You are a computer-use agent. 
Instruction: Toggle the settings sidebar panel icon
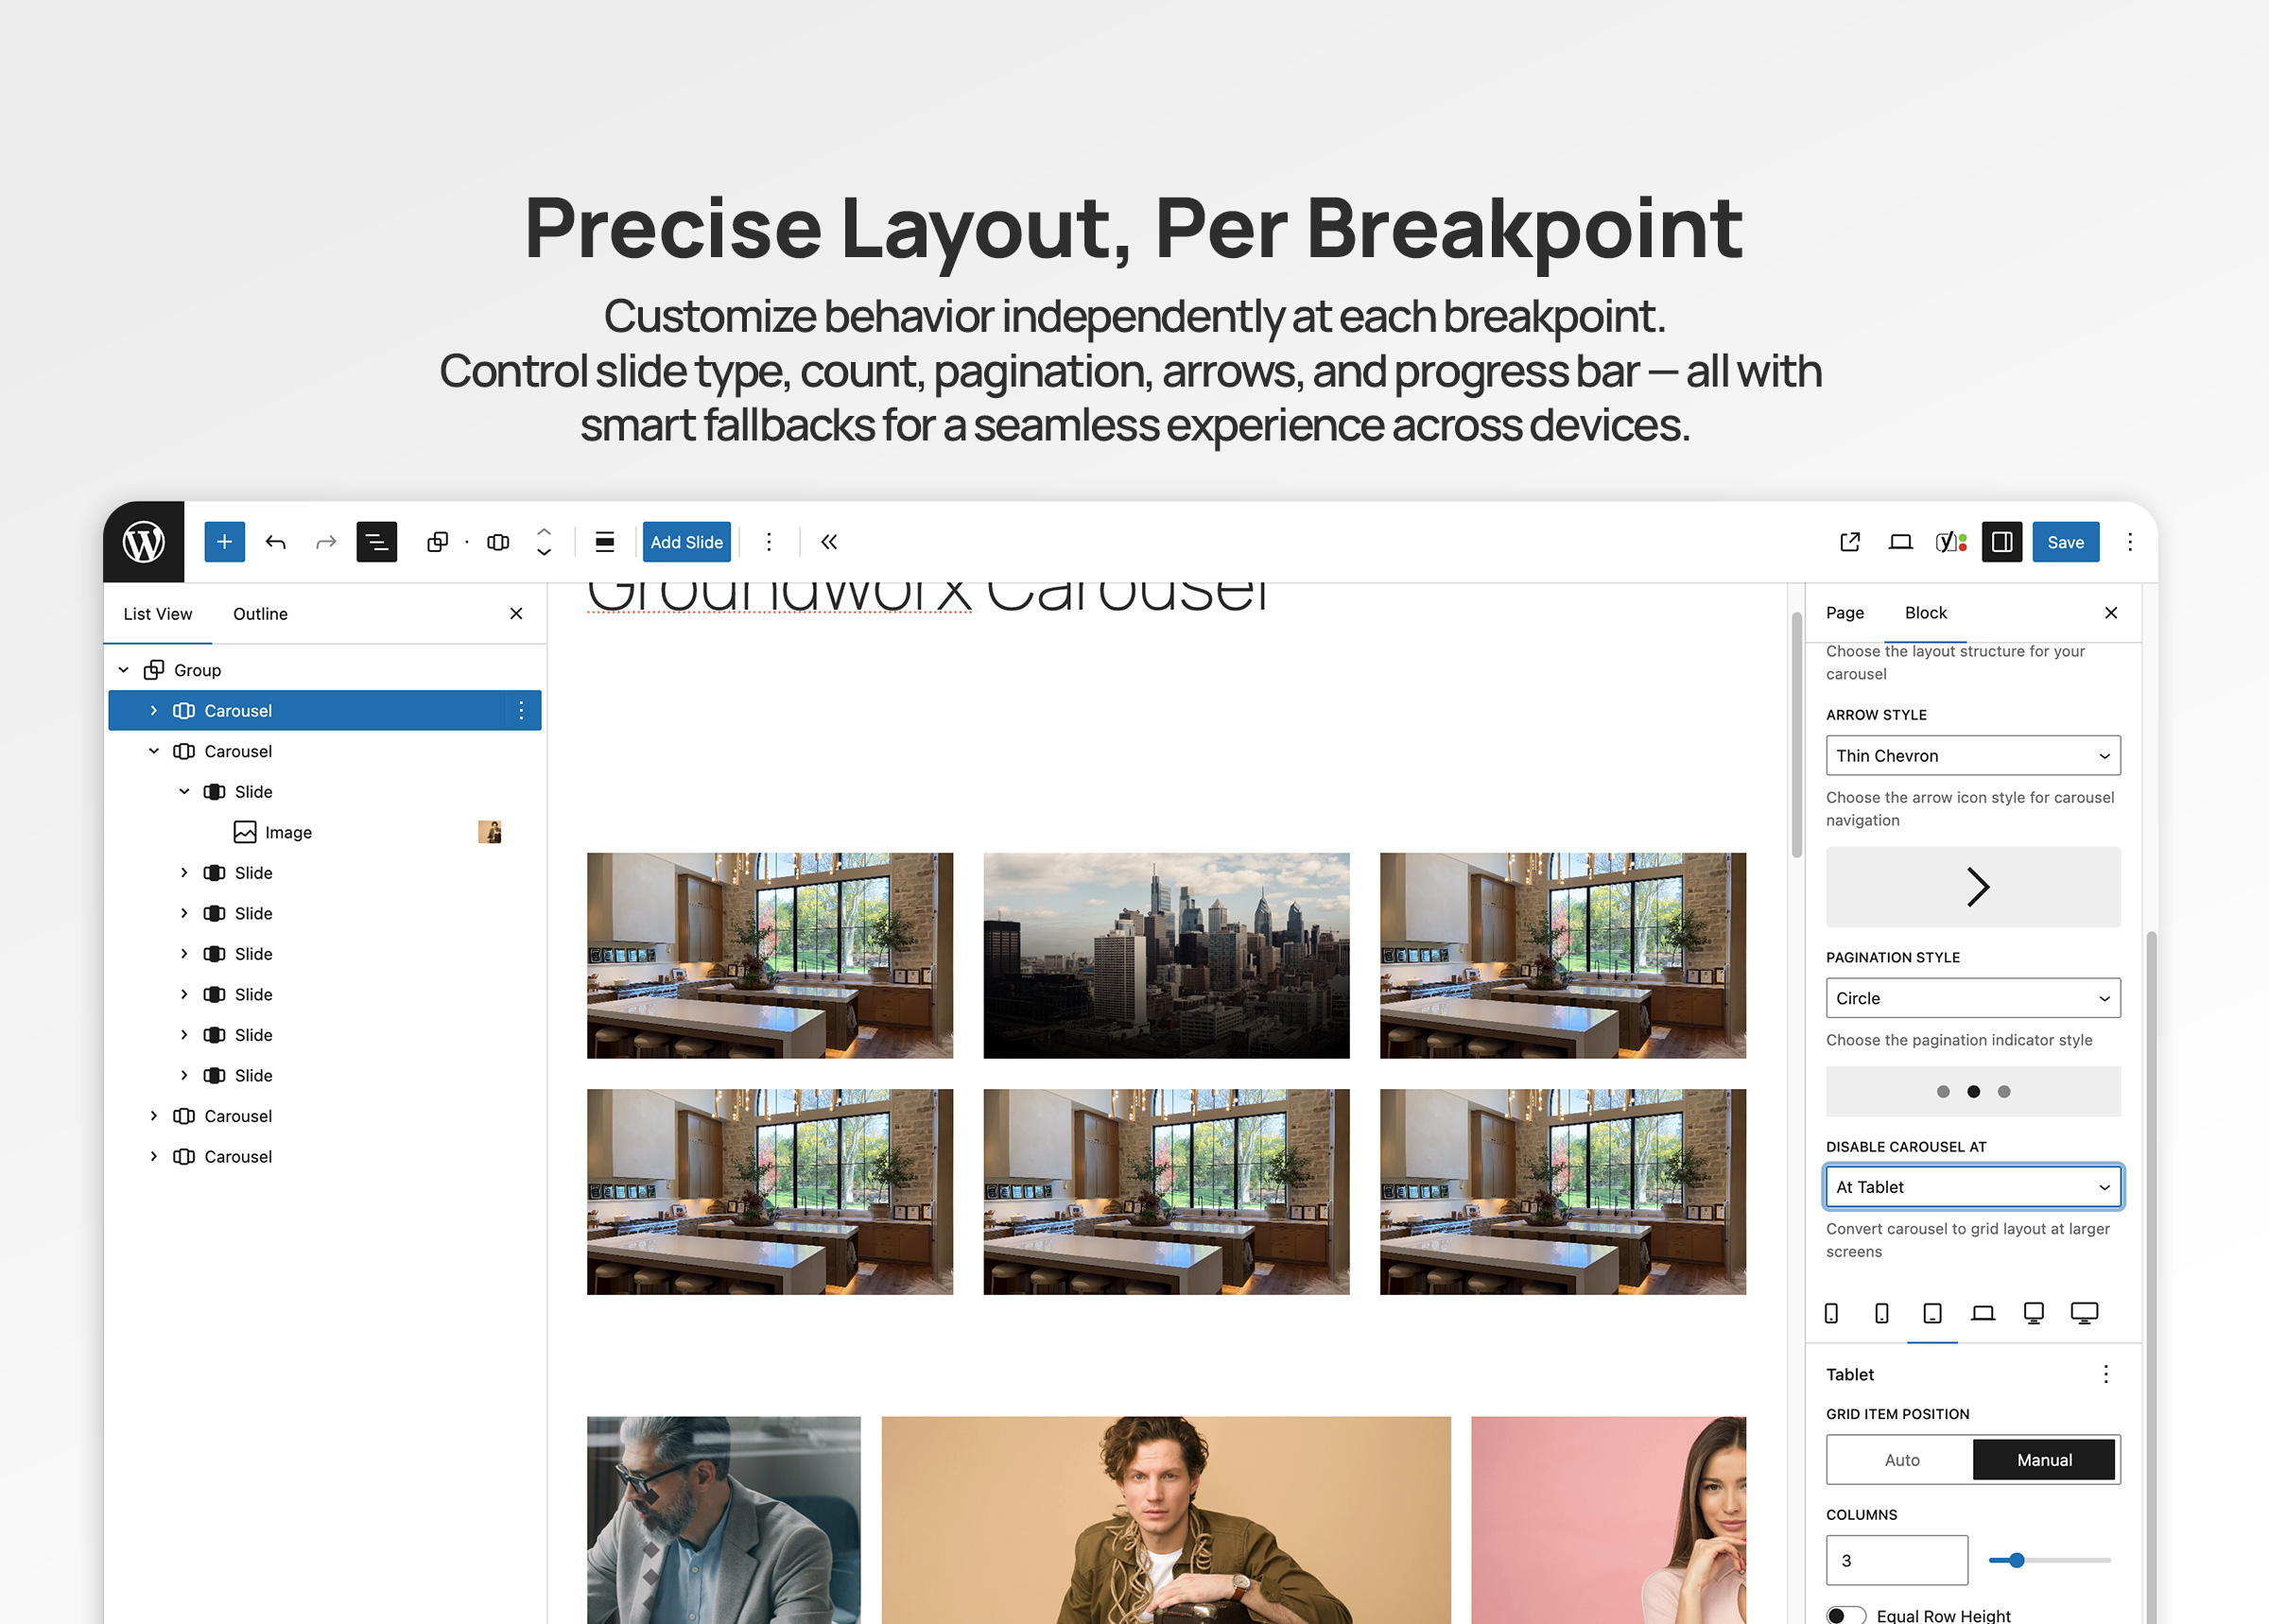tap(2001, 542)
